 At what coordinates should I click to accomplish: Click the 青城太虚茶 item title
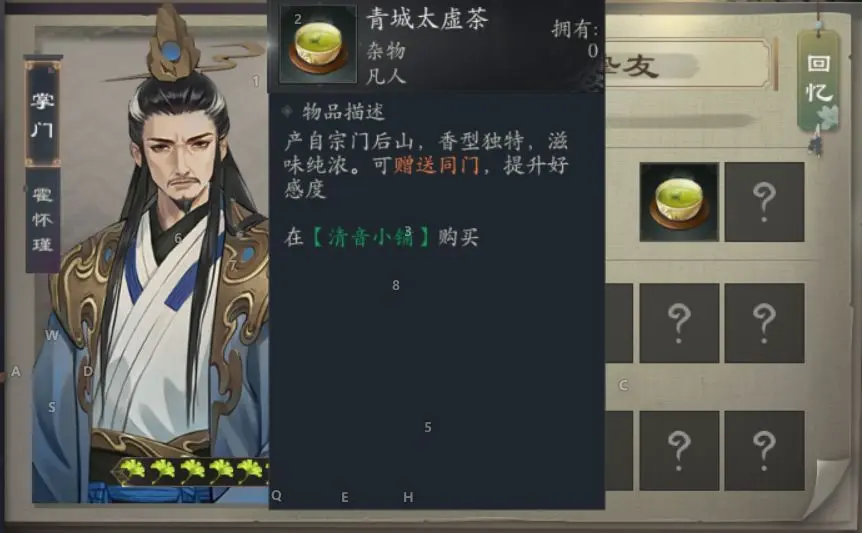tap(427, 20)
